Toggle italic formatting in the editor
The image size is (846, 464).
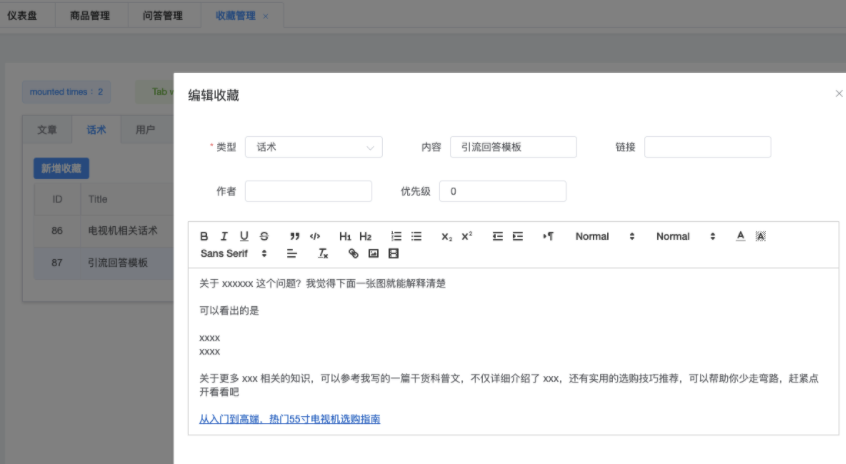224,236
